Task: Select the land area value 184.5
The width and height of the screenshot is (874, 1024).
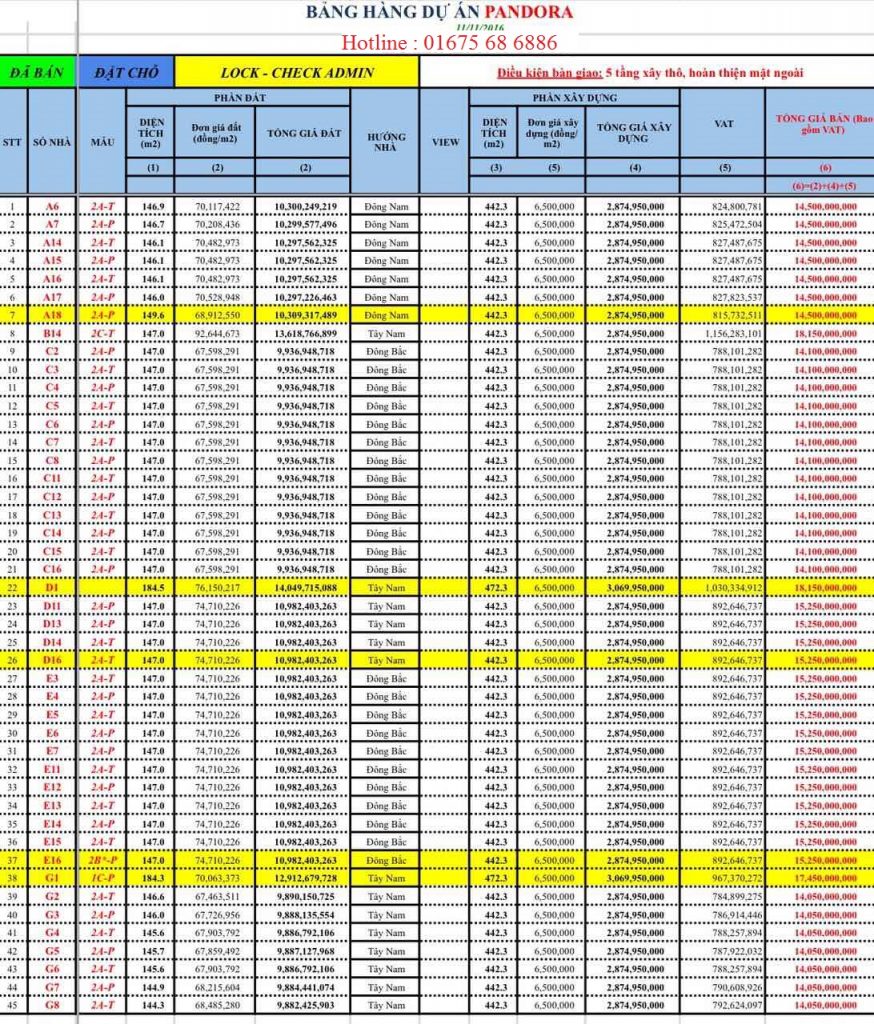Action: tap(154, 588)
